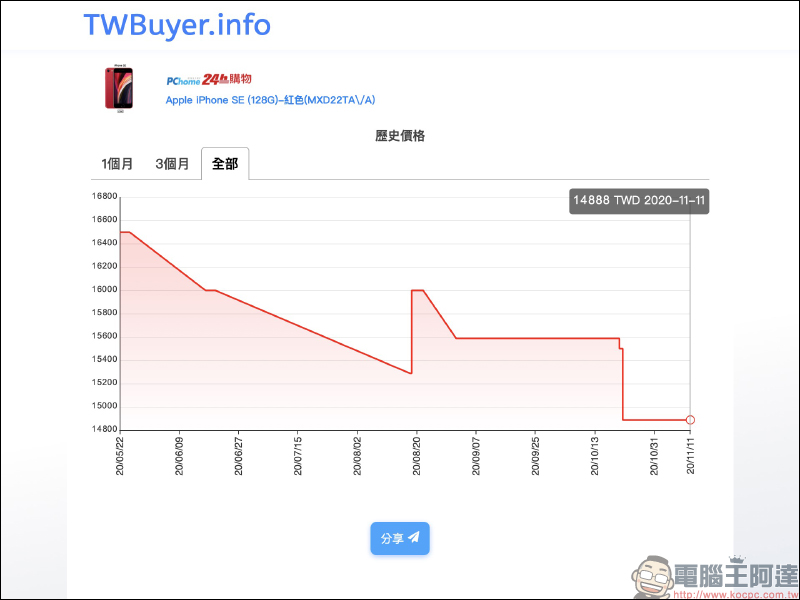Click the 歷史價格 chart heading
This screenshot has height=600, width=800.
coord(400,136)
